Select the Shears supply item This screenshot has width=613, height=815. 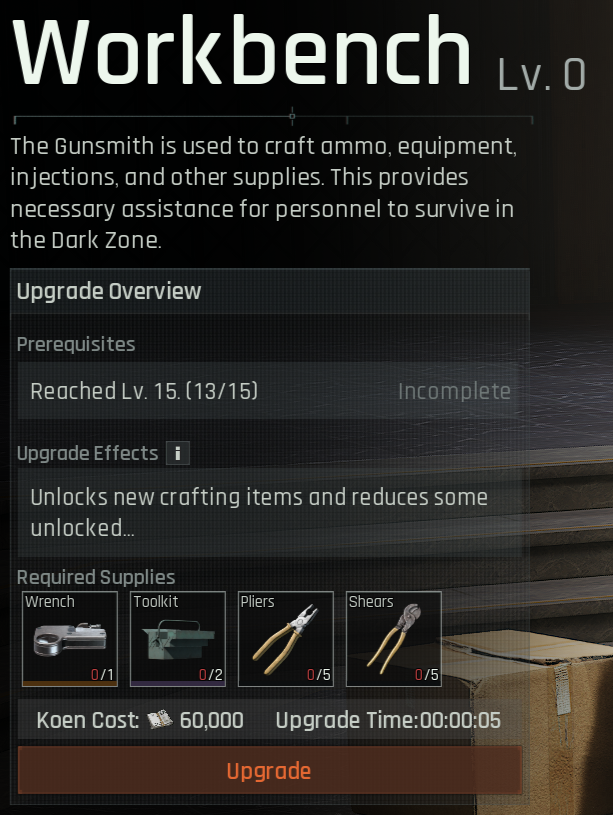pos(394,639)
